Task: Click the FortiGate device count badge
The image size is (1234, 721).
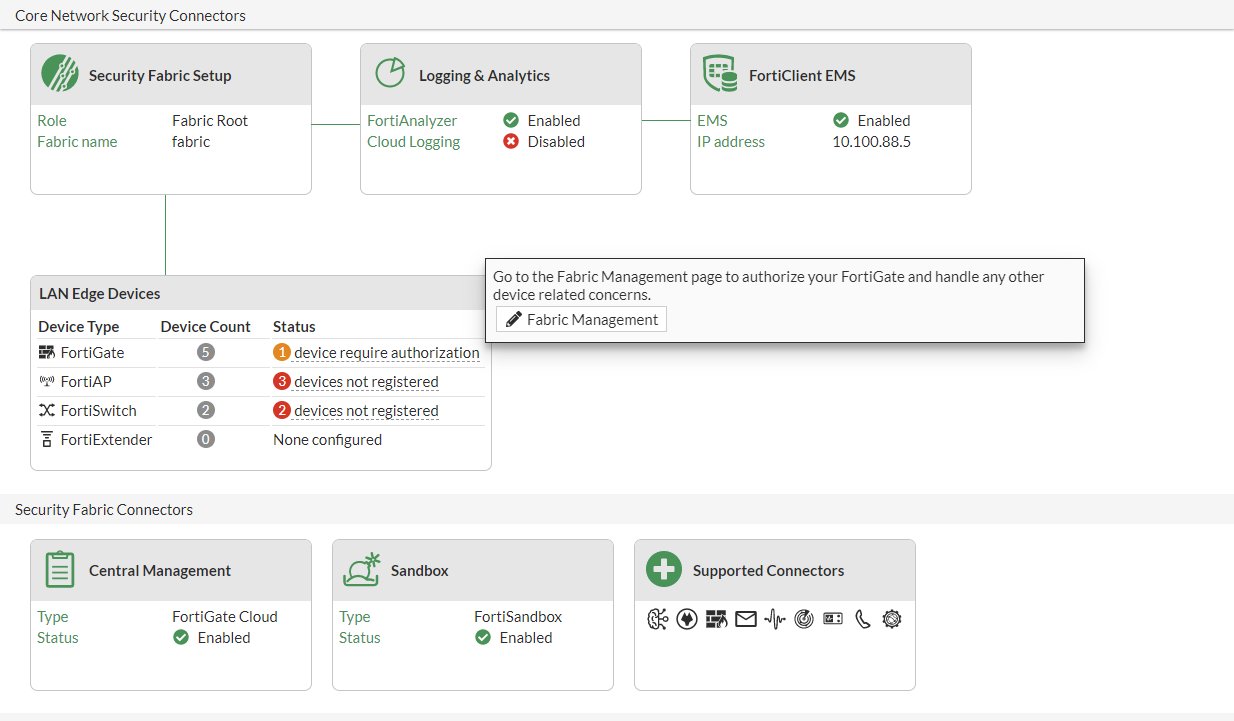Action: (206, 353)
